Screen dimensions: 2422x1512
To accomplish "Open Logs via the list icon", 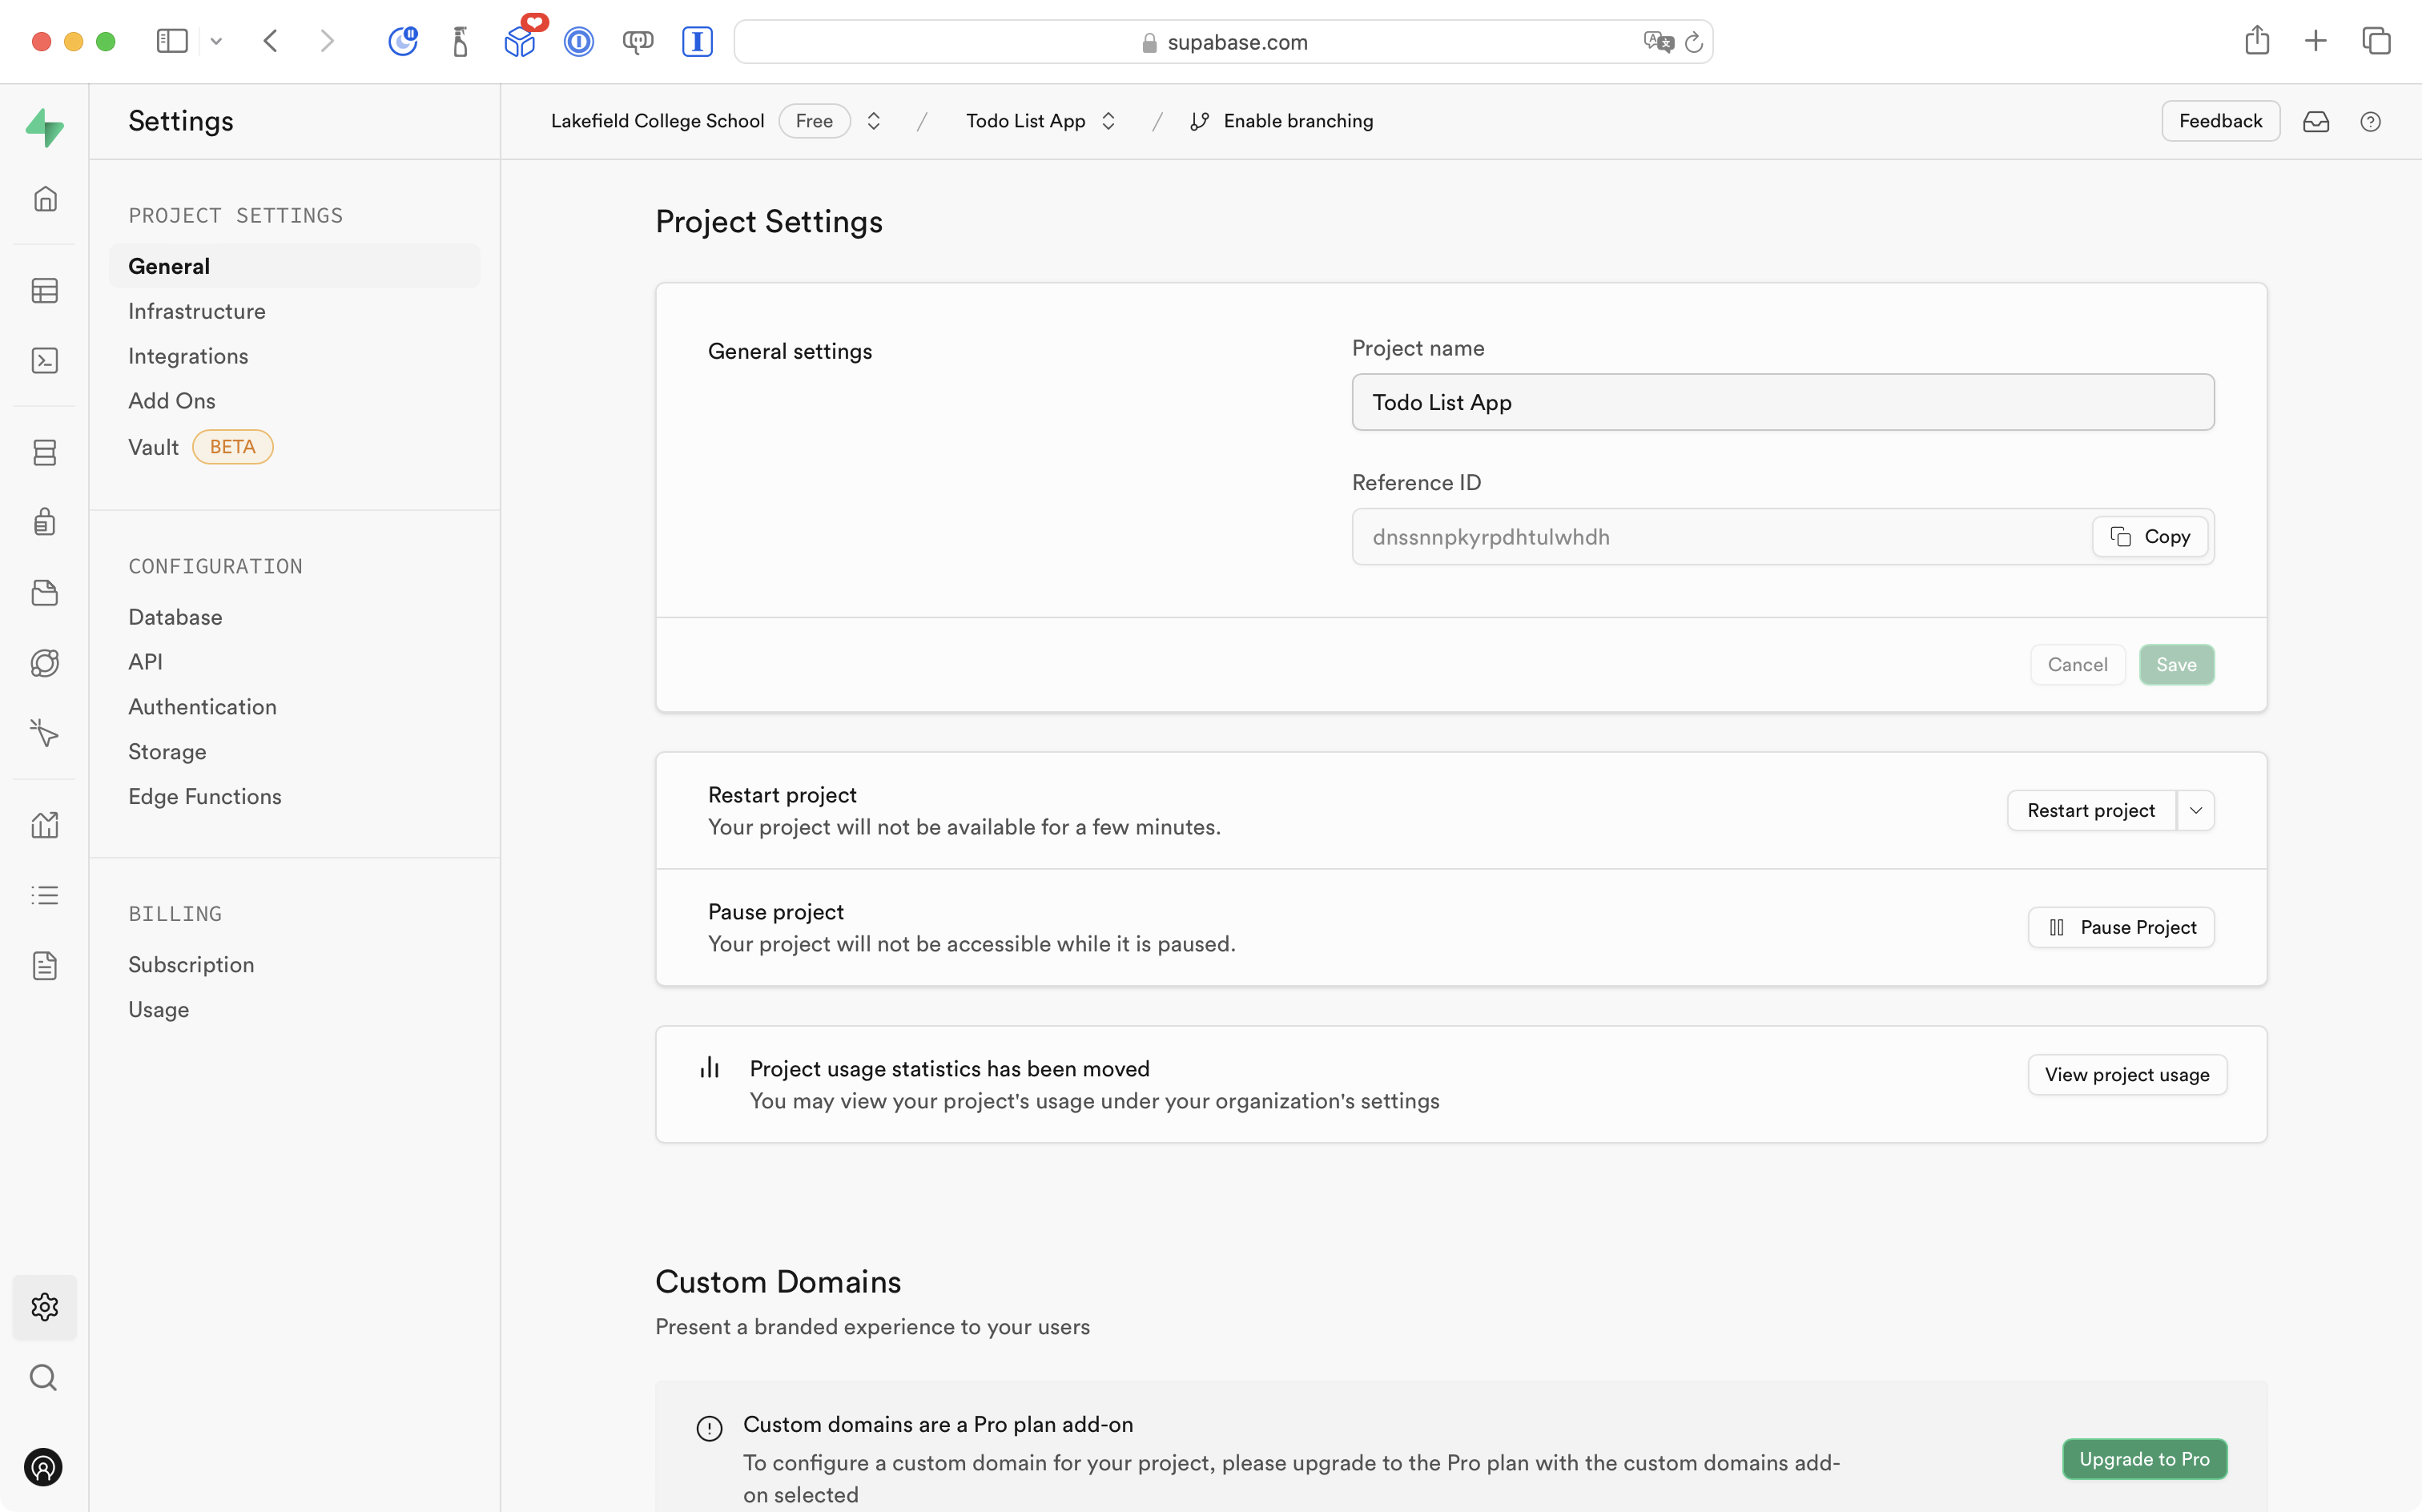I will pyautogui.click(x=45, y=894).
